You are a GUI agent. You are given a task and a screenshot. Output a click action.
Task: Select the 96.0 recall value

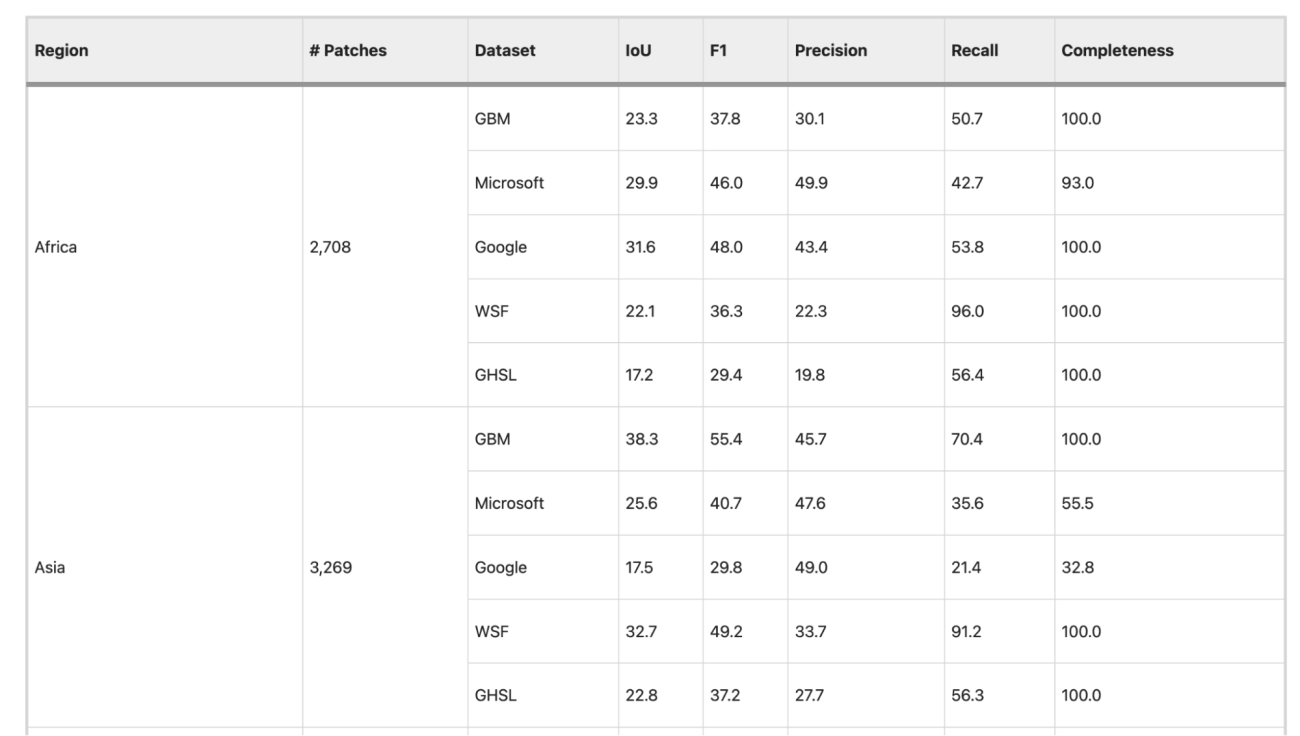click(968, 311)
